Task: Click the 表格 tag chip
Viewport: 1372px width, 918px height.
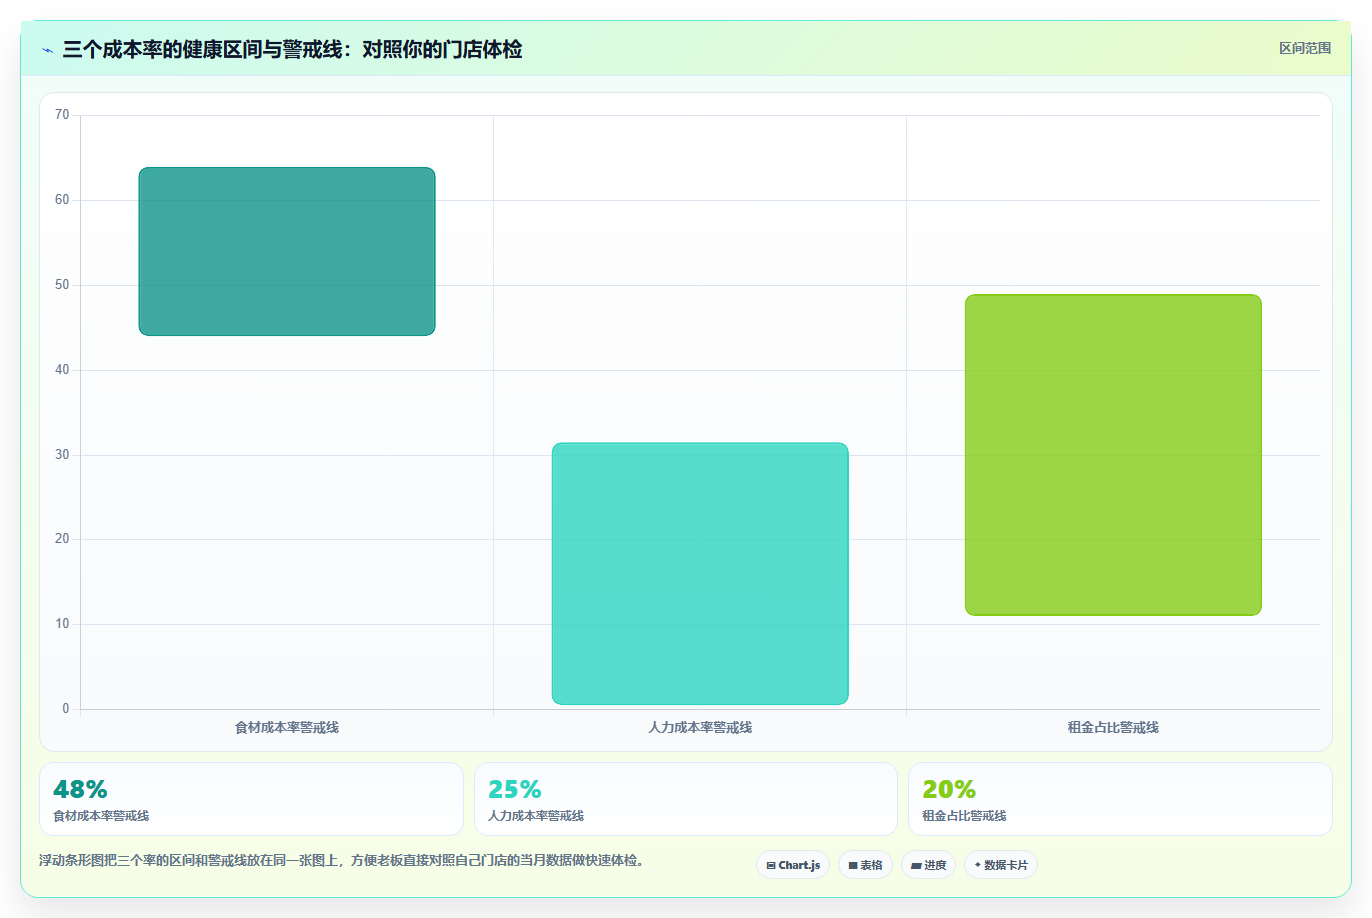Action: click(865, 865)
